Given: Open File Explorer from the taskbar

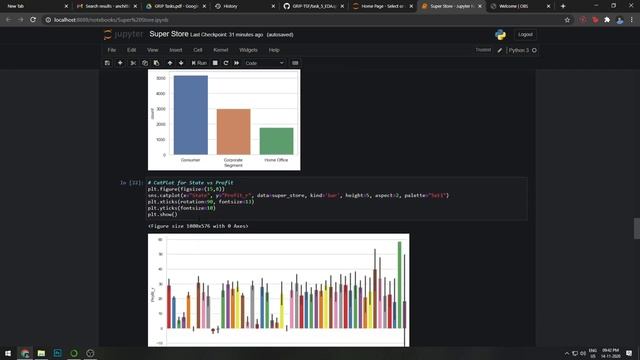Looking at the screenshot, I should (41, 353).
